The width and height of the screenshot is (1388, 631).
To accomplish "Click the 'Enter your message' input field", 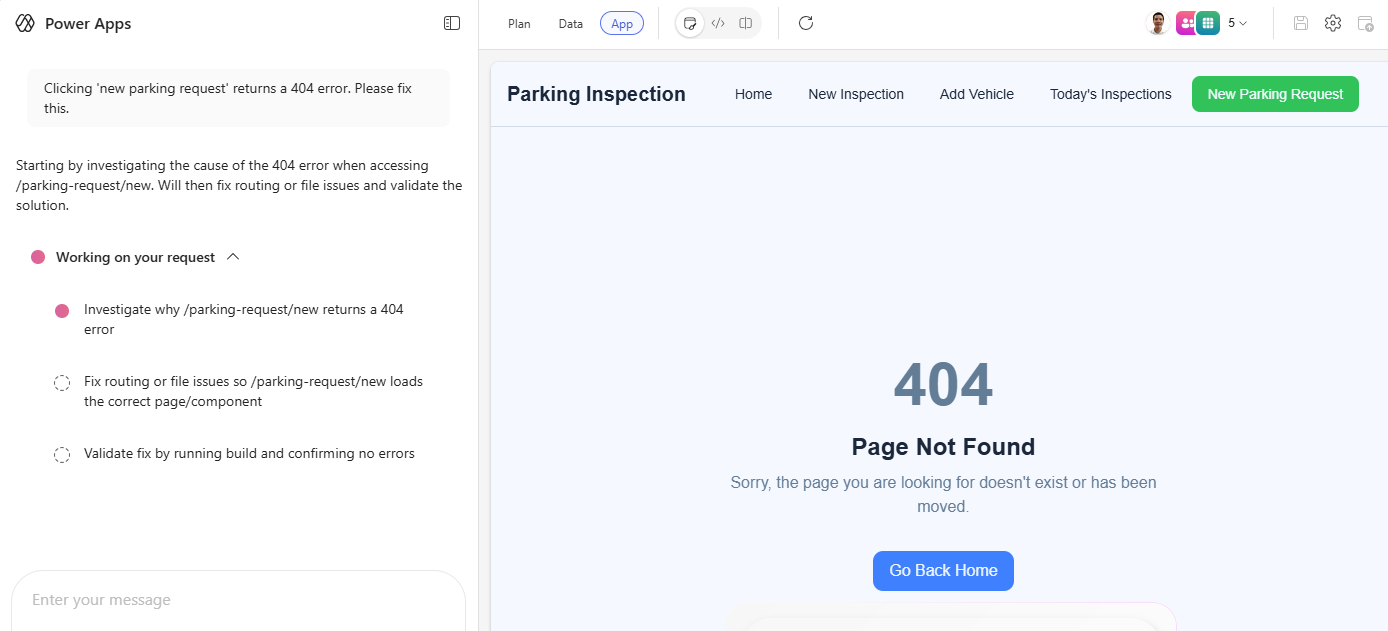I will coord(238,600).
